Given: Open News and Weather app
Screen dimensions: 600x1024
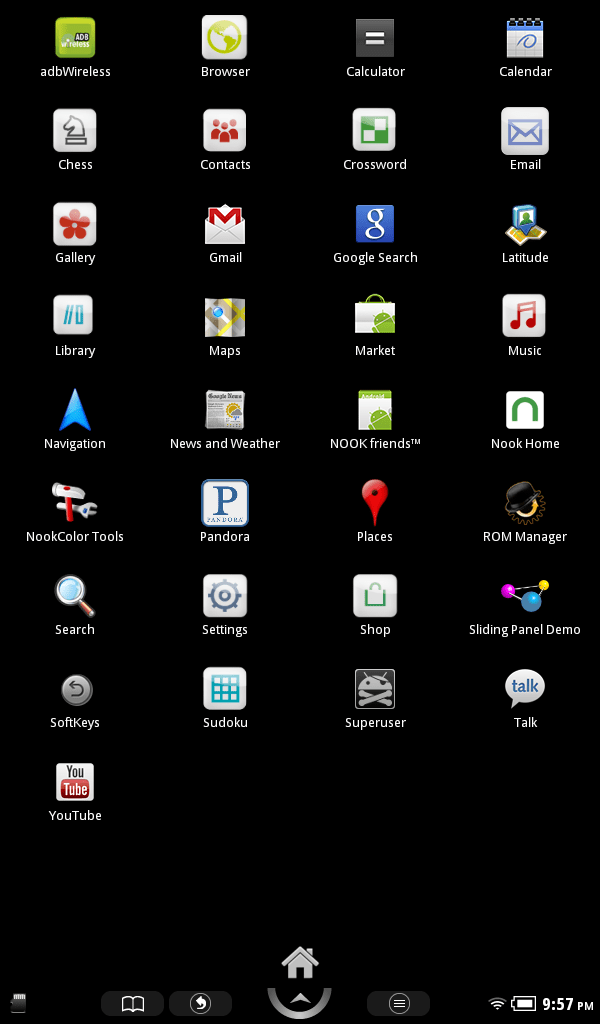Looking at the screenshot, I should [225, 409].
